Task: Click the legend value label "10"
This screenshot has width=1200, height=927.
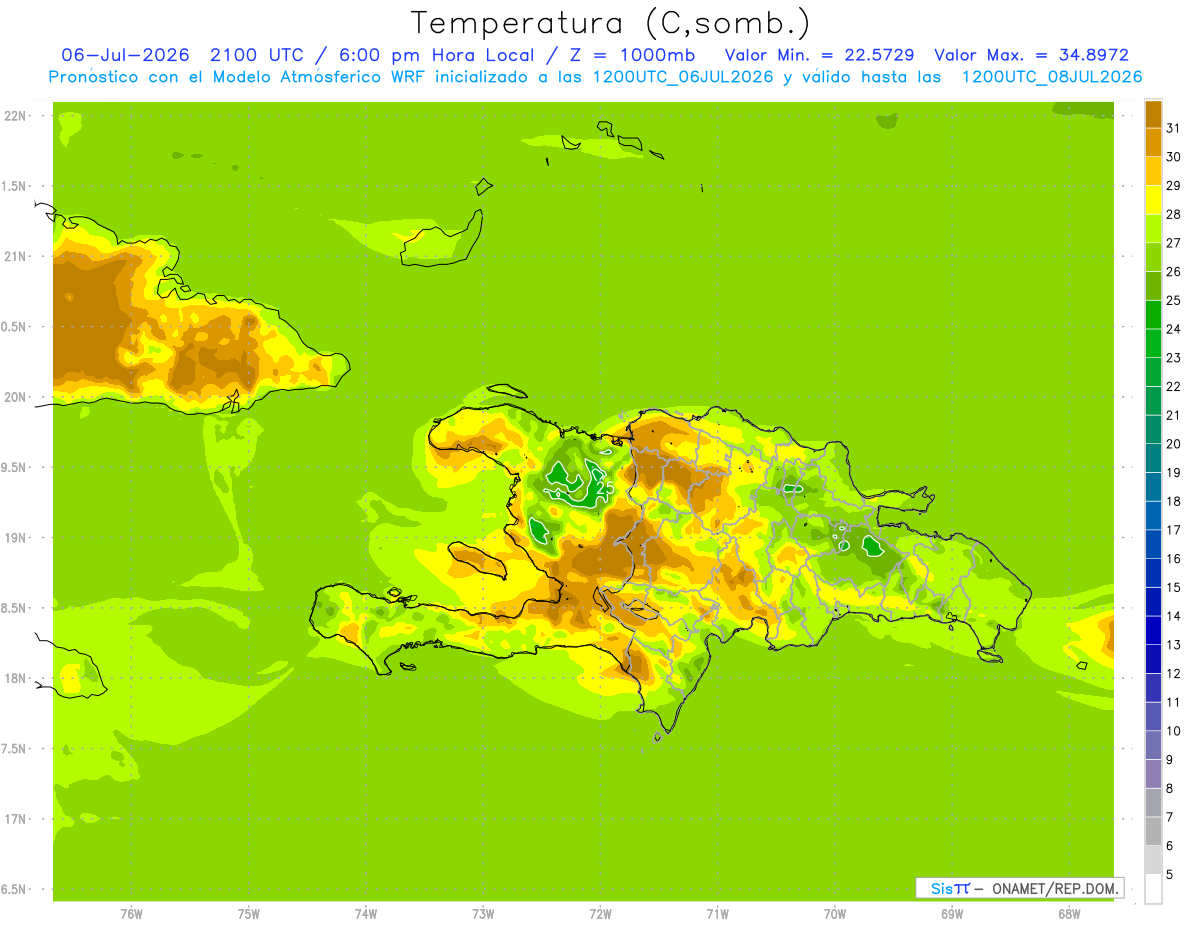Action: point(1173,731)
